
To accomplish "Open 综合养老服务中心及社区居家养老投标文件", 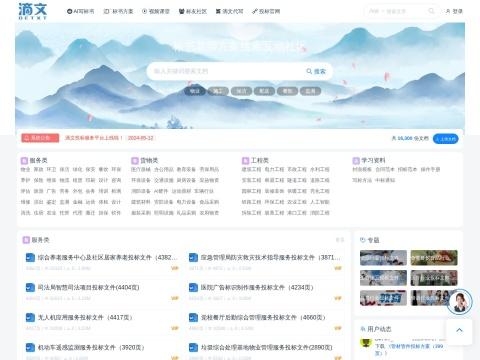I will point(107,258).
